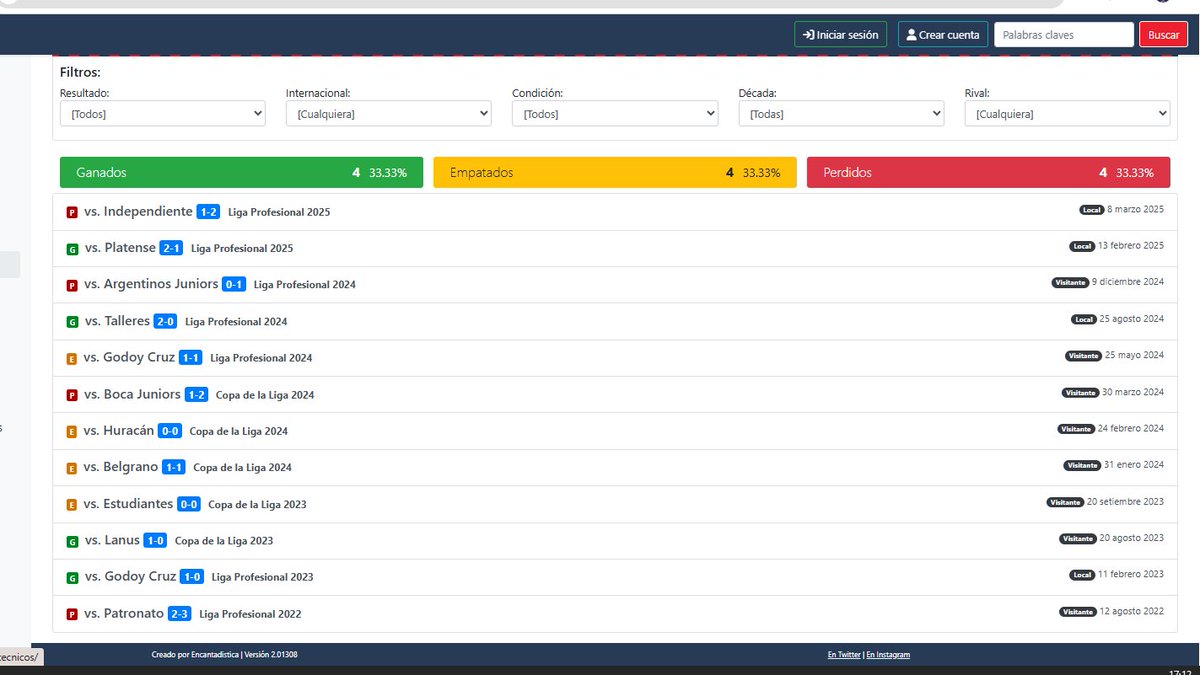Click the date 25 agosto 2024

tap(1132, 319)
